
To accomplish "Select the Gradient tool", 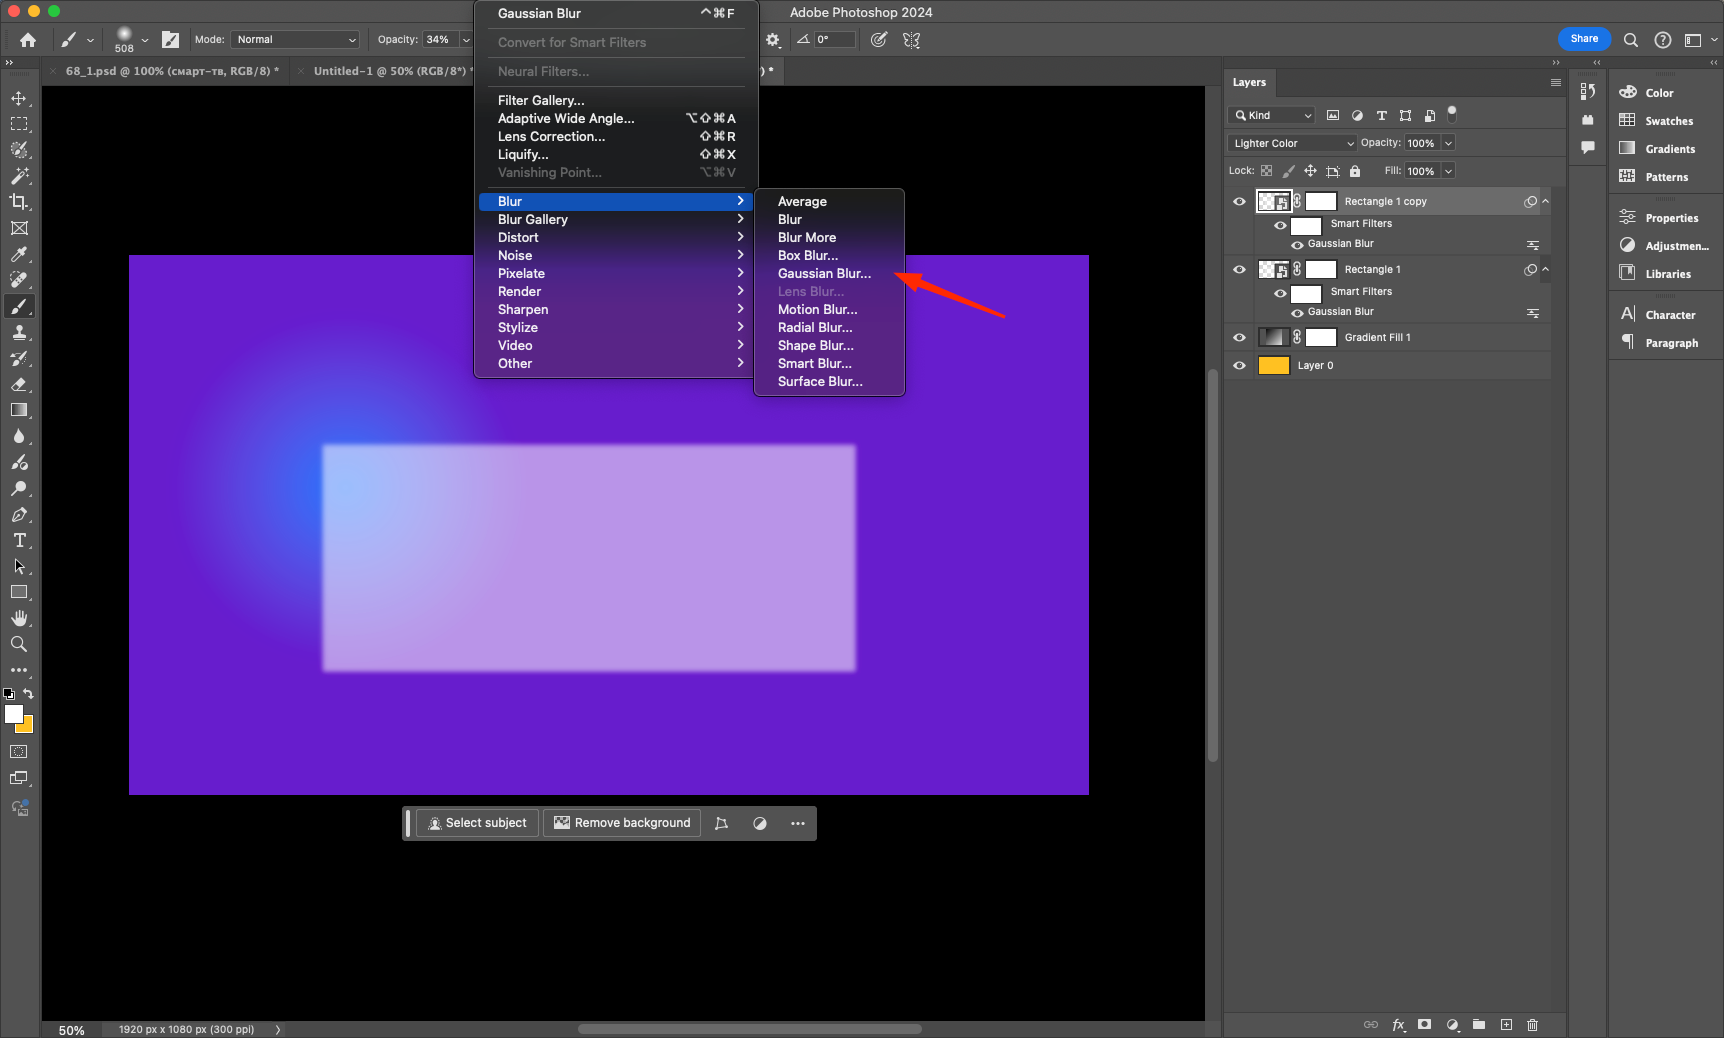I will (19, 410).
